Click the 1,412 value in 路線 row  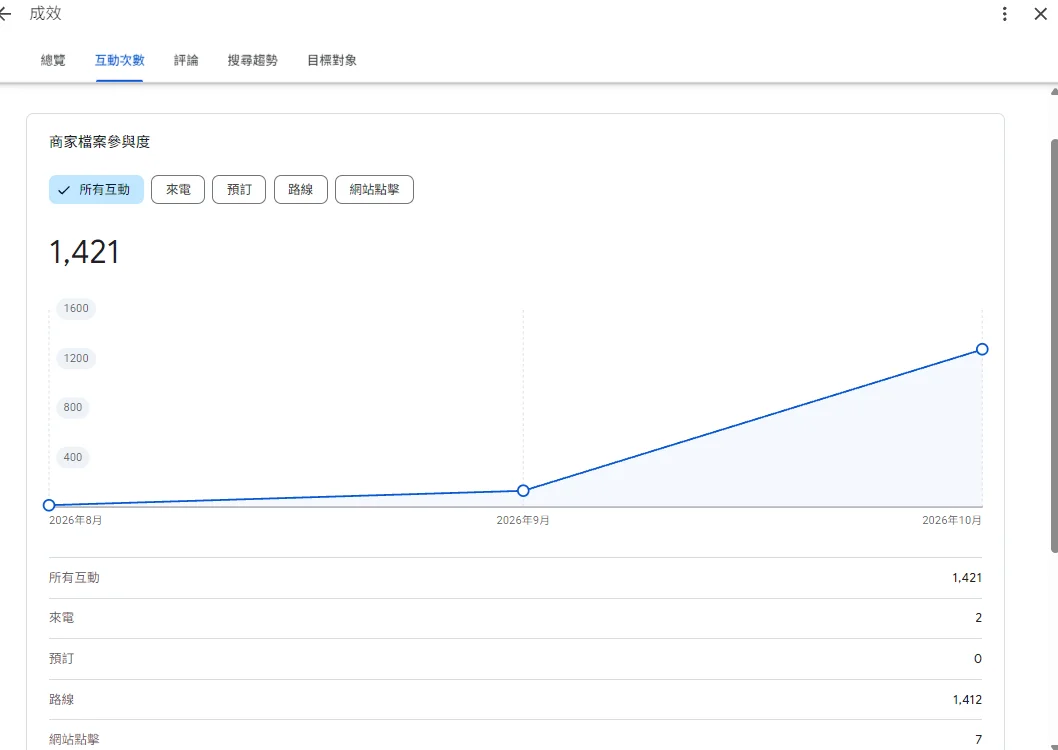pyautogui.click(x=967, y=699)
